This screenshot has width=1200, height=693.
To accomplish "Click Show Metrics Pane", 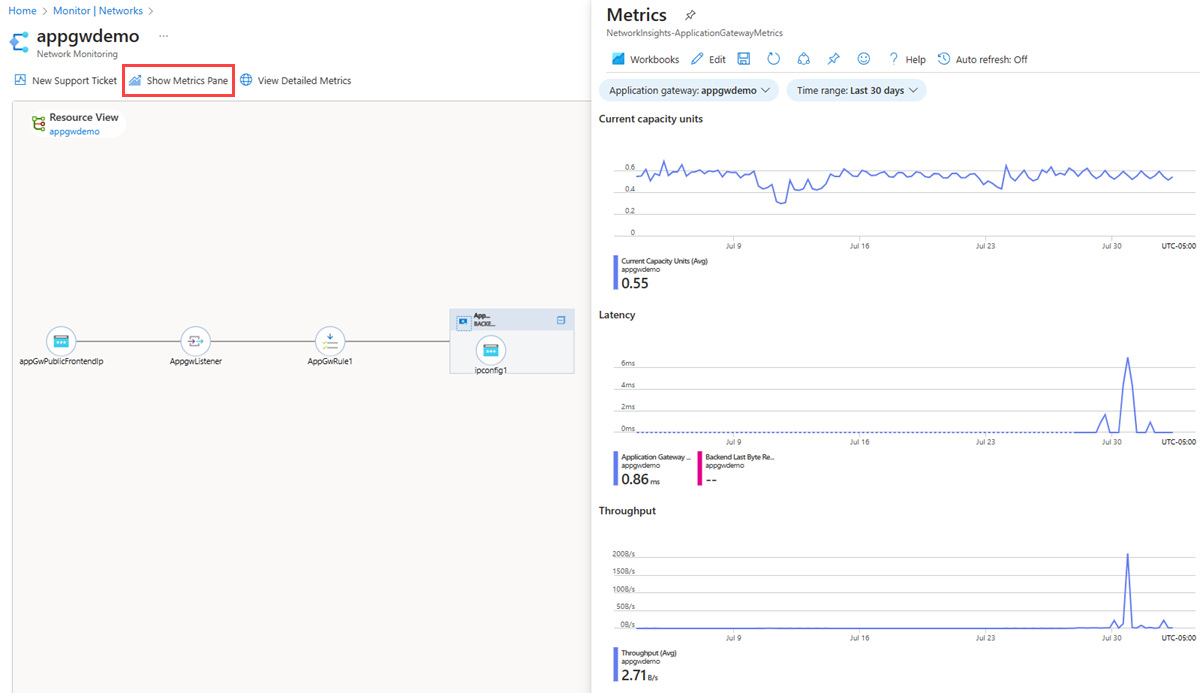I will [178, 80].
